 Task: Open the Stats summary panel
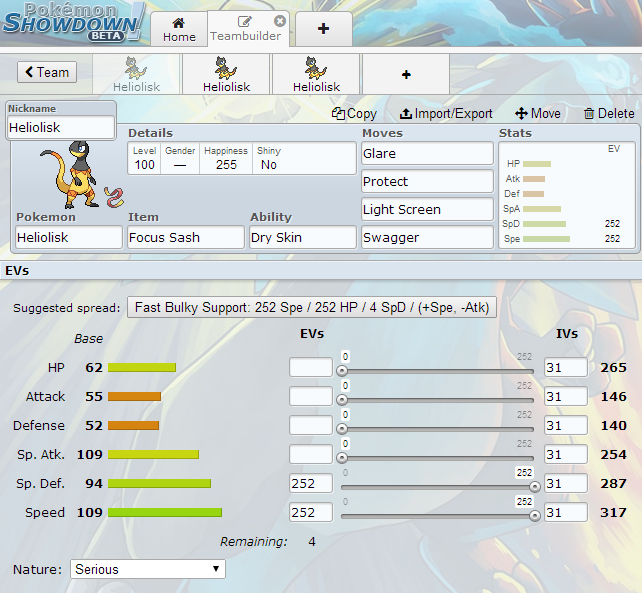coord(567,195)
